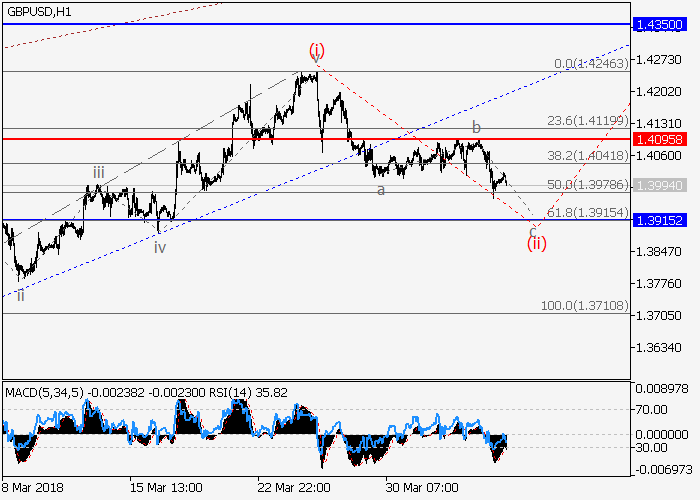700x500 pixels.
Task: Click the 0.000000 indicator zero label
Action: pyautogui.click(x=662, y=435)
